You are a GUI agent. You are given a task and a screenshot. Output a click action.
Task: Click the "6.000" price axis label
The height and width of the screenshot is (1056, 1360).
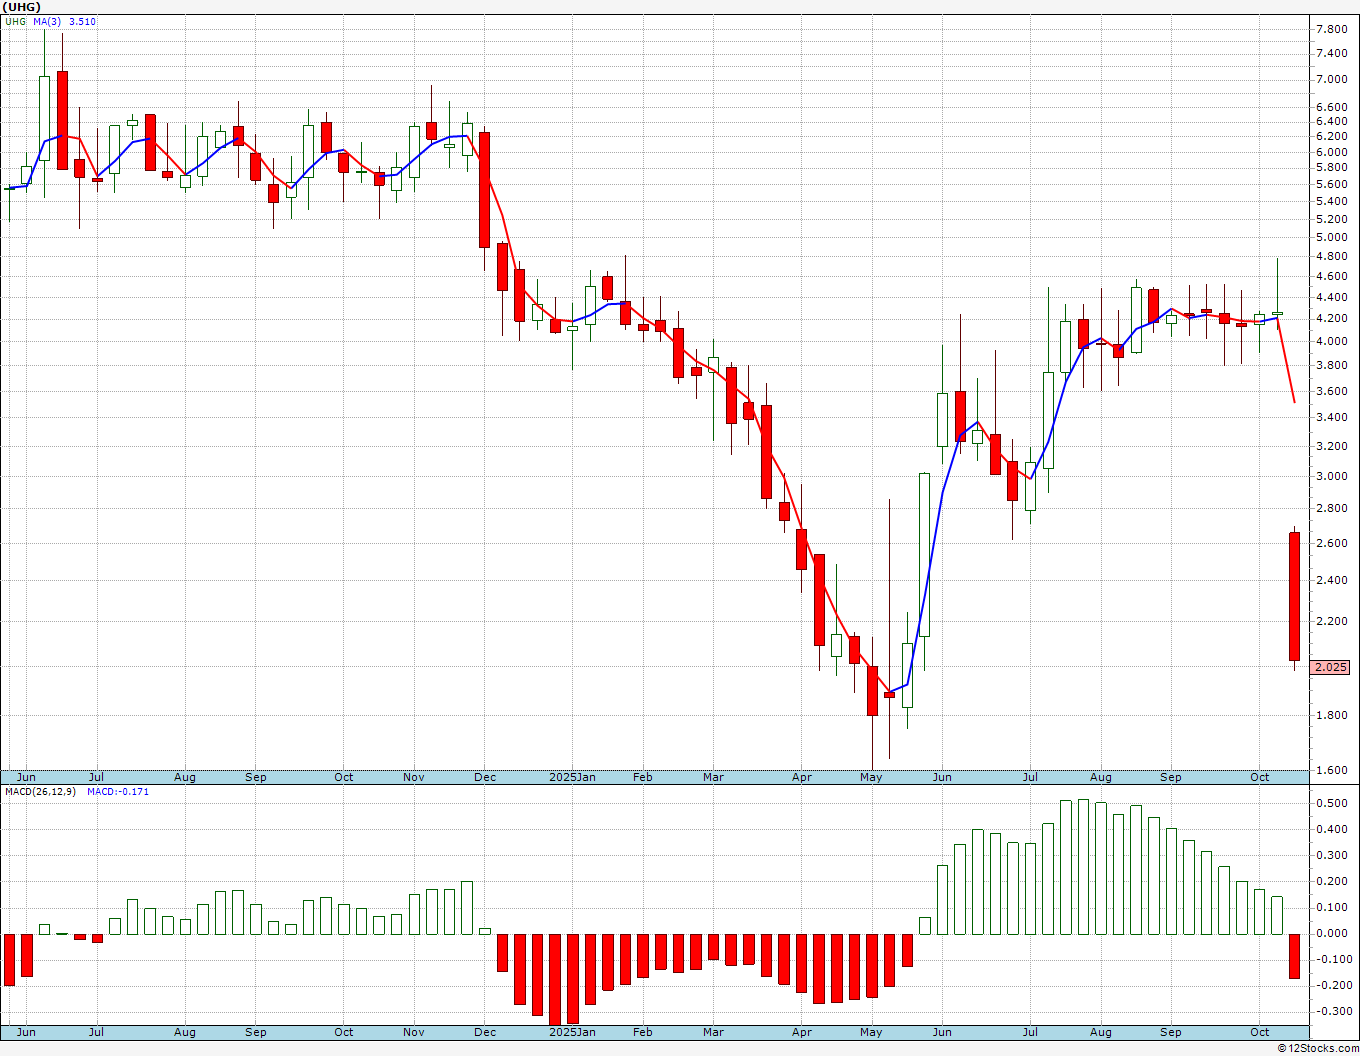1331,152
